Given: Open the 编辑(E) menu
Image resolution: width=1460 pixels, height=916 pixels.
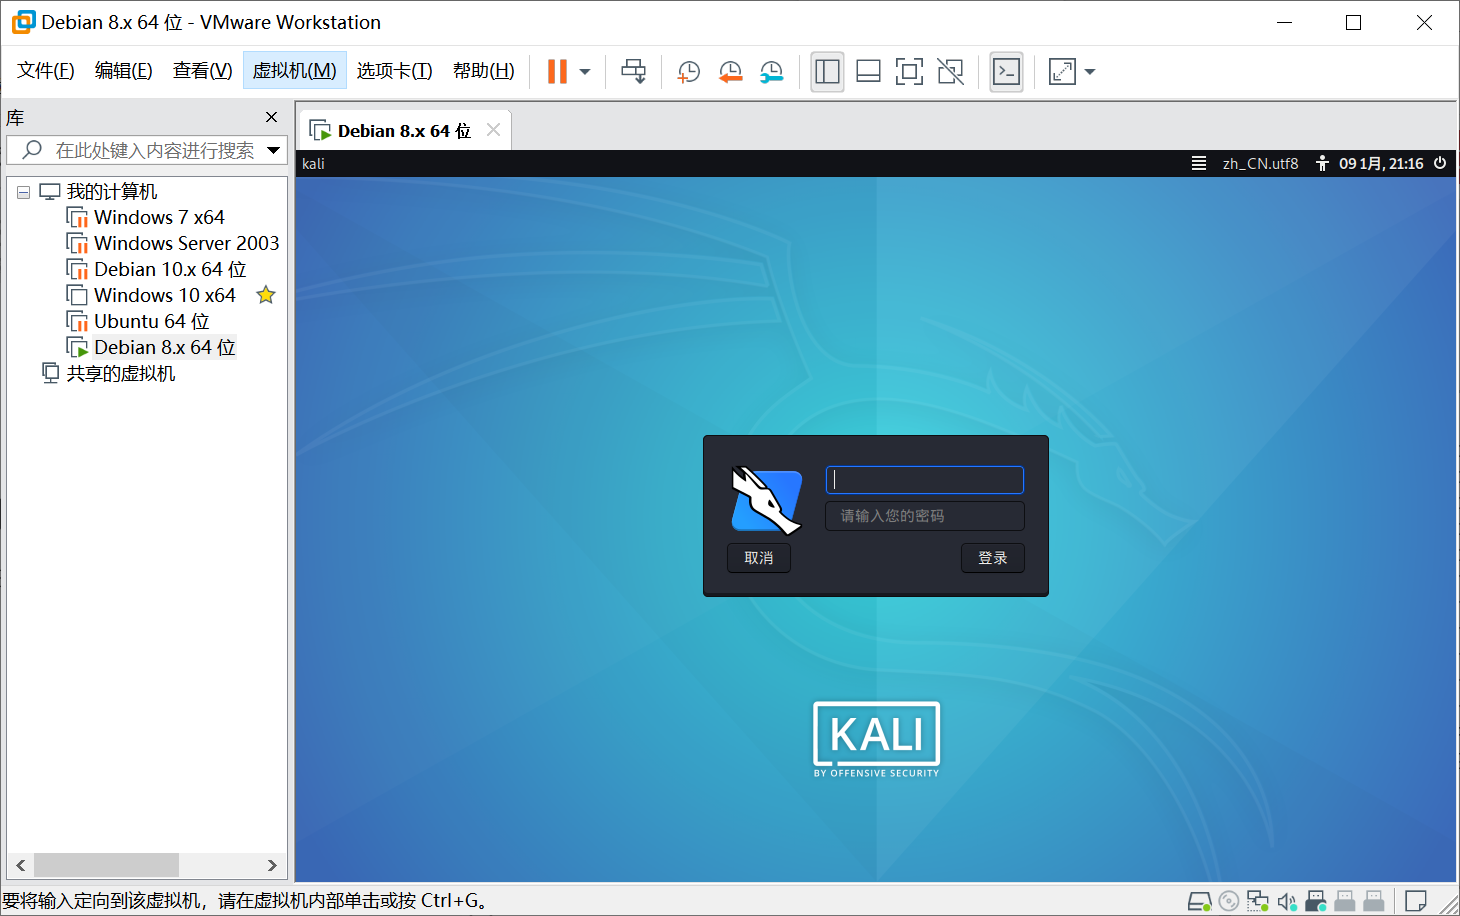Looking at the screenshot, I should [124, 71].
